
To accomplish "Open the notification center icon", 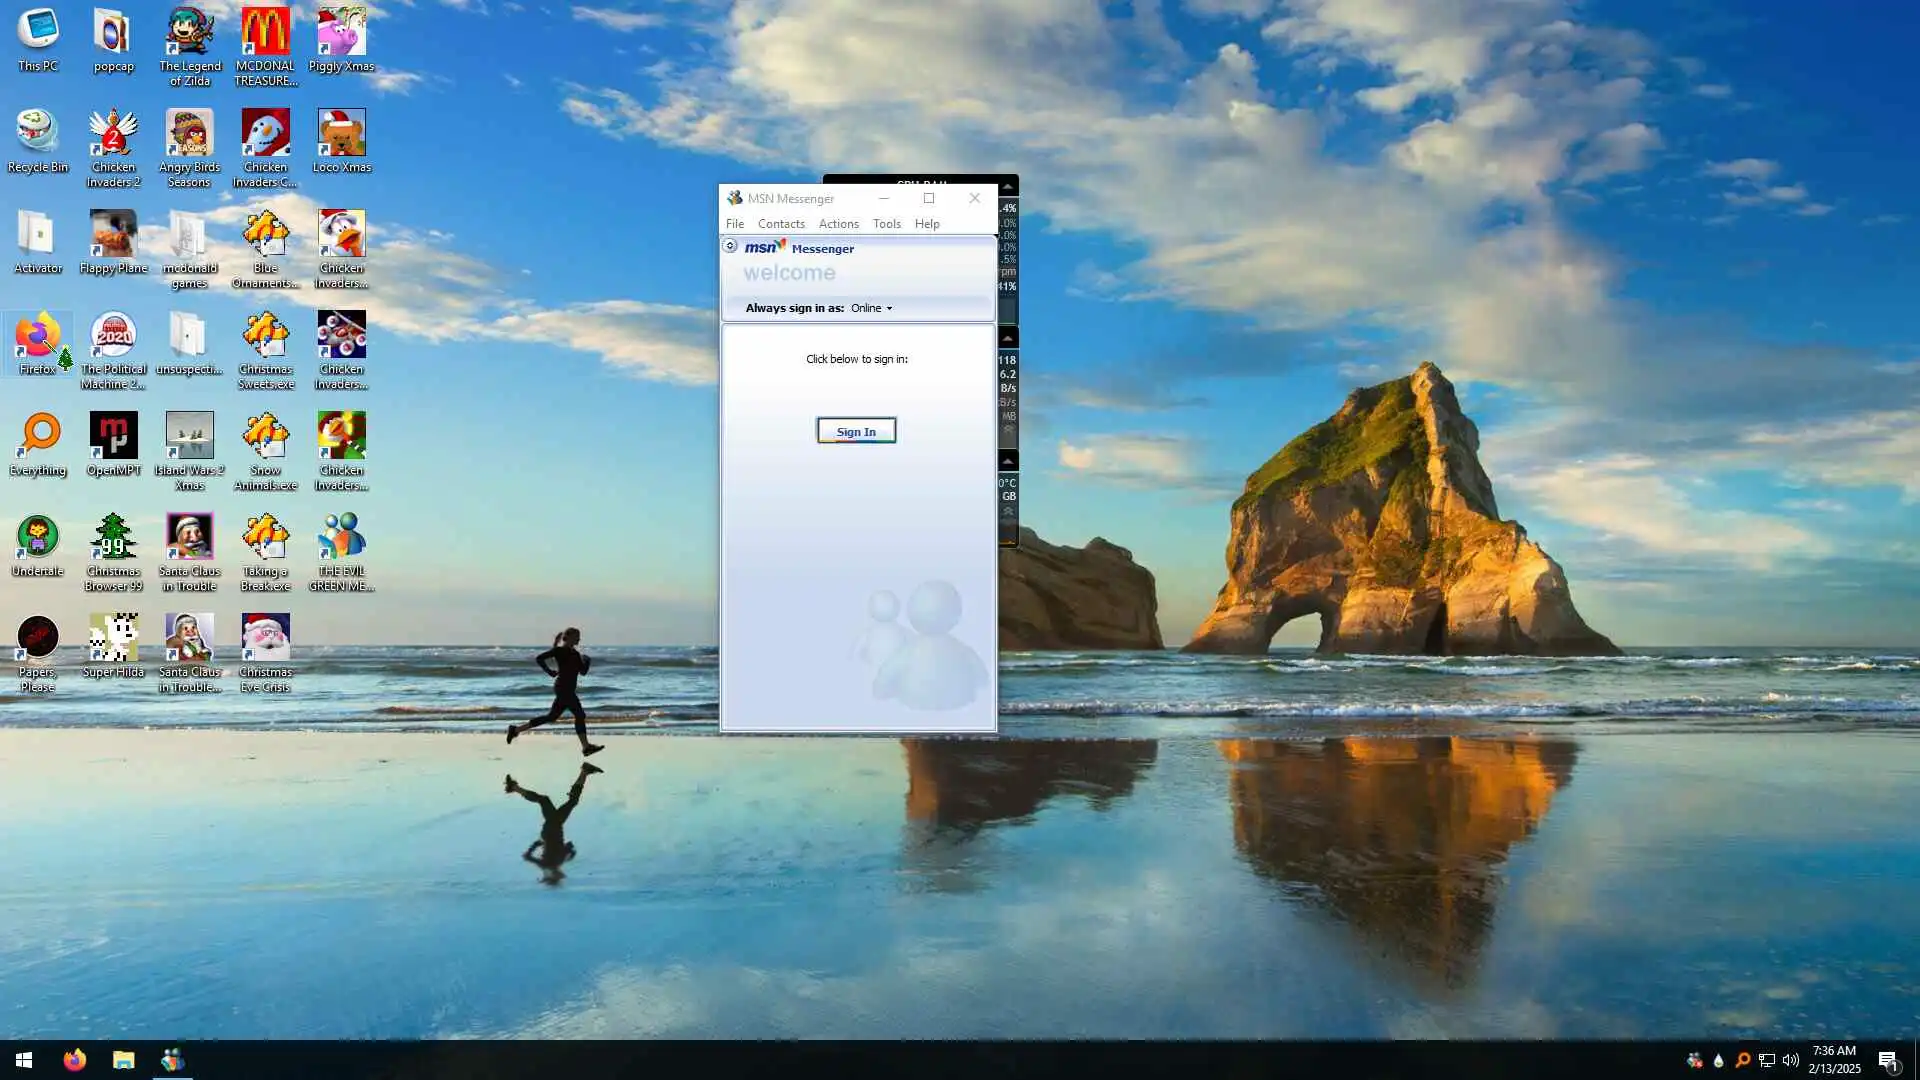I will 1887,1060.
